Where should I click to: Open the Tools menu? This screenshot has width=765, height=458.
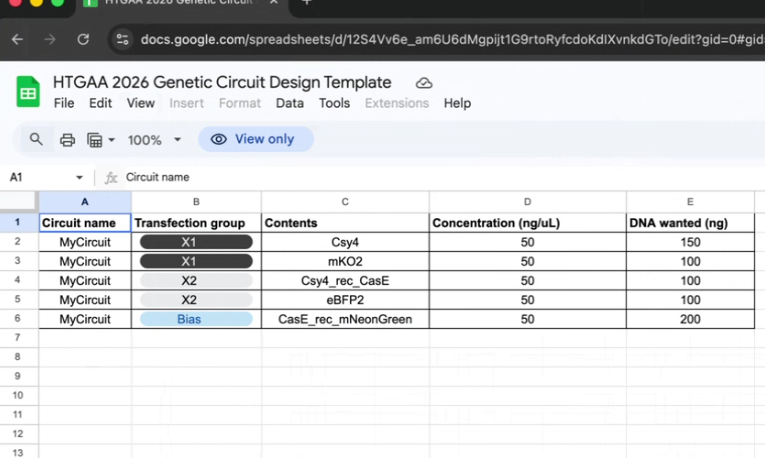(x=334, y=103)
